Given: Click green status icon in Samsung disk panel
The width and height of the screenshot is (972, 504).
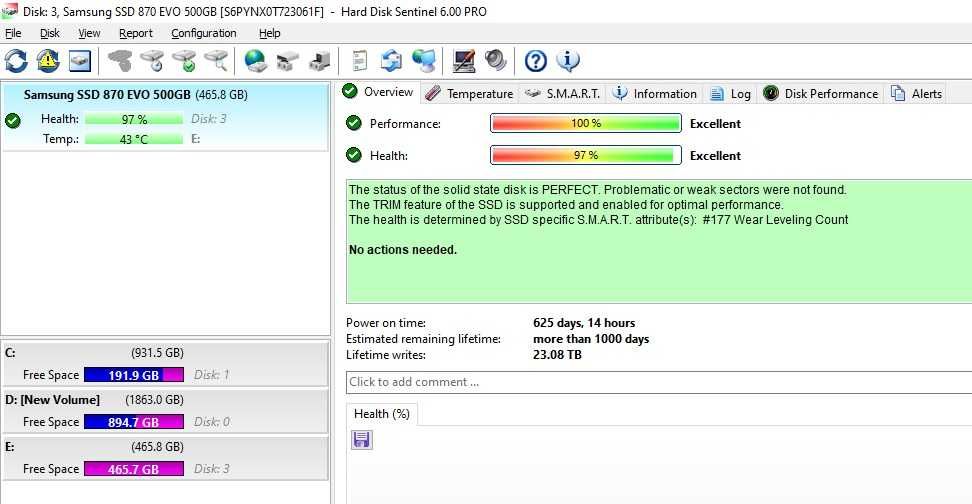Looking at the screenshot, I should (12, 120).
